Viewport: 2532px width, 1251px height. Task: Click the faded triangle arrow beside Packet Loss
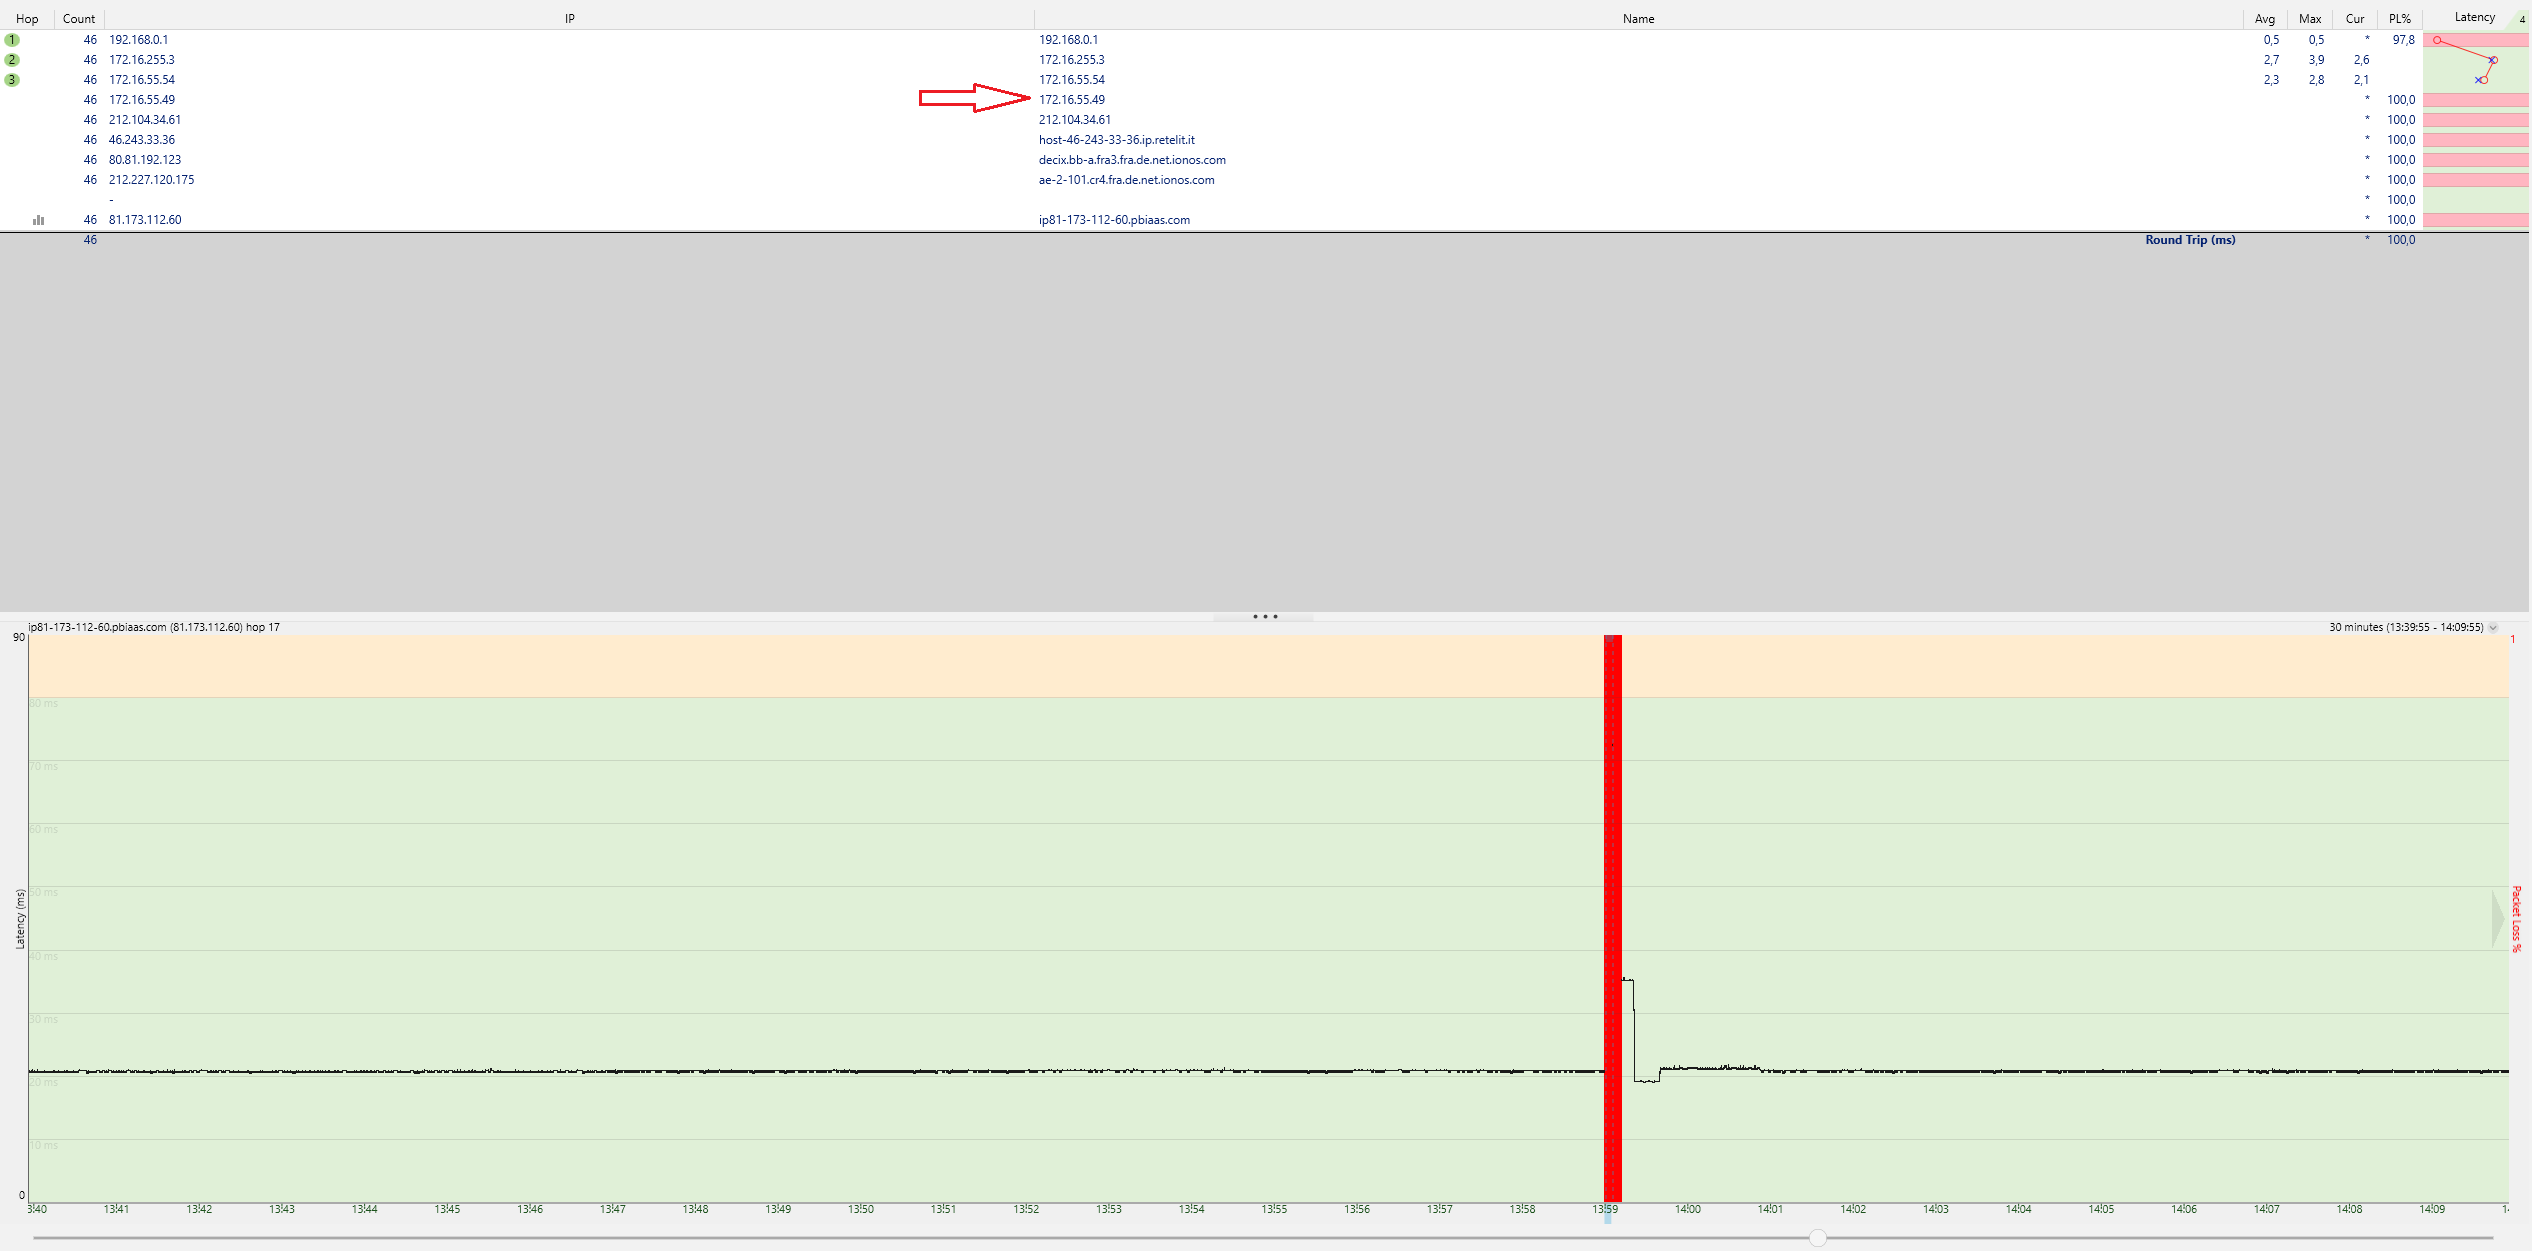click(2497, 918)
